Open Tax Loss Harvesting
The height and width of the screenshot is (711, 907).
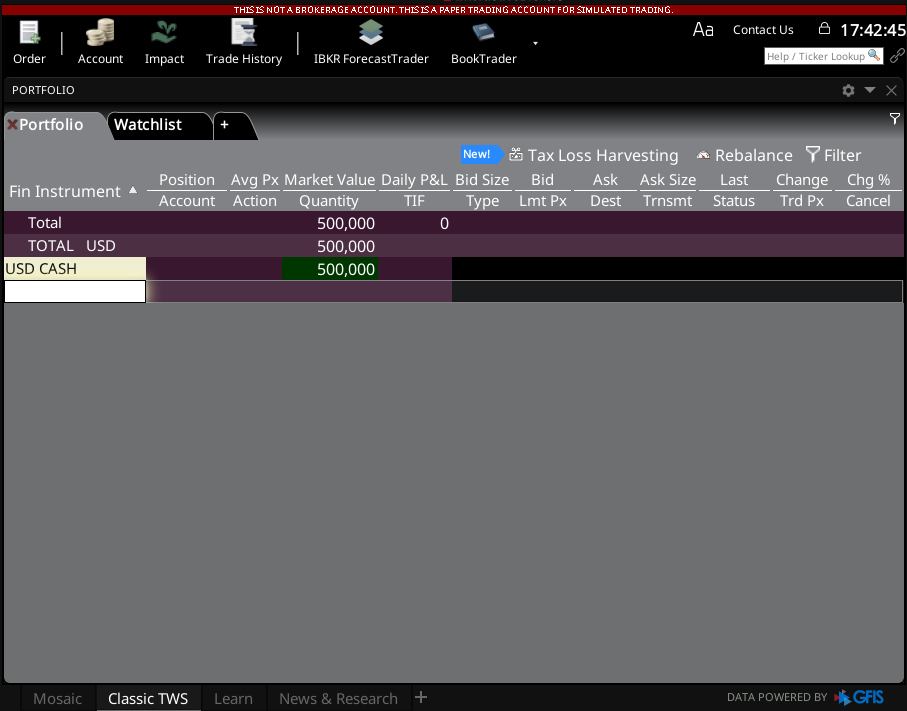pos(593,155)
